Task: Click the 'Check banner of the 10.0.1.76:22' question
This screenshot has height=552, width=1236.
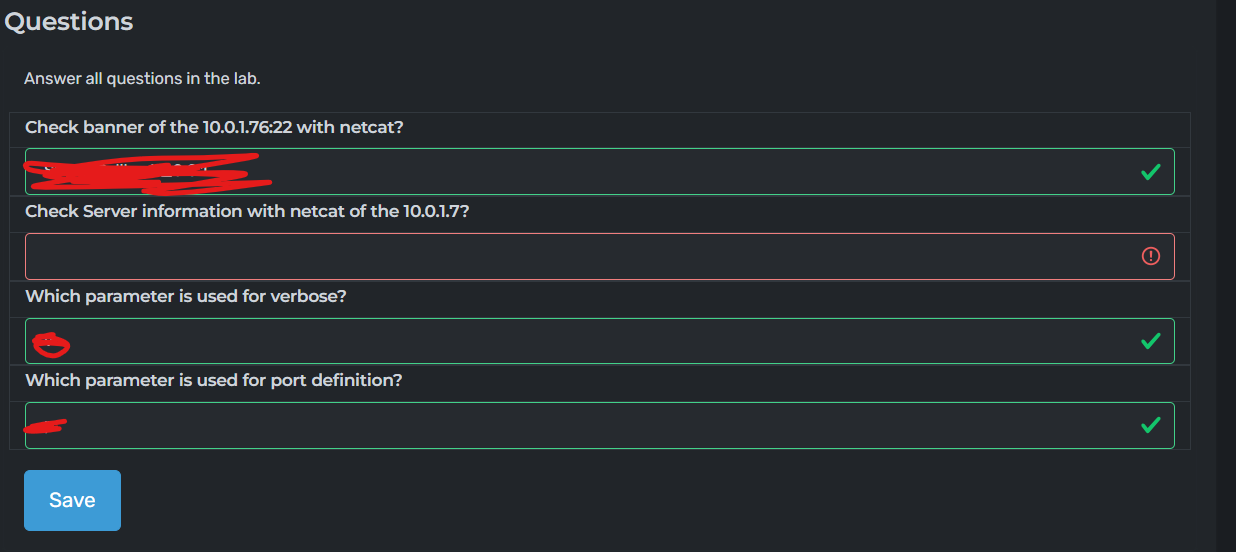Action: point(187,128)
